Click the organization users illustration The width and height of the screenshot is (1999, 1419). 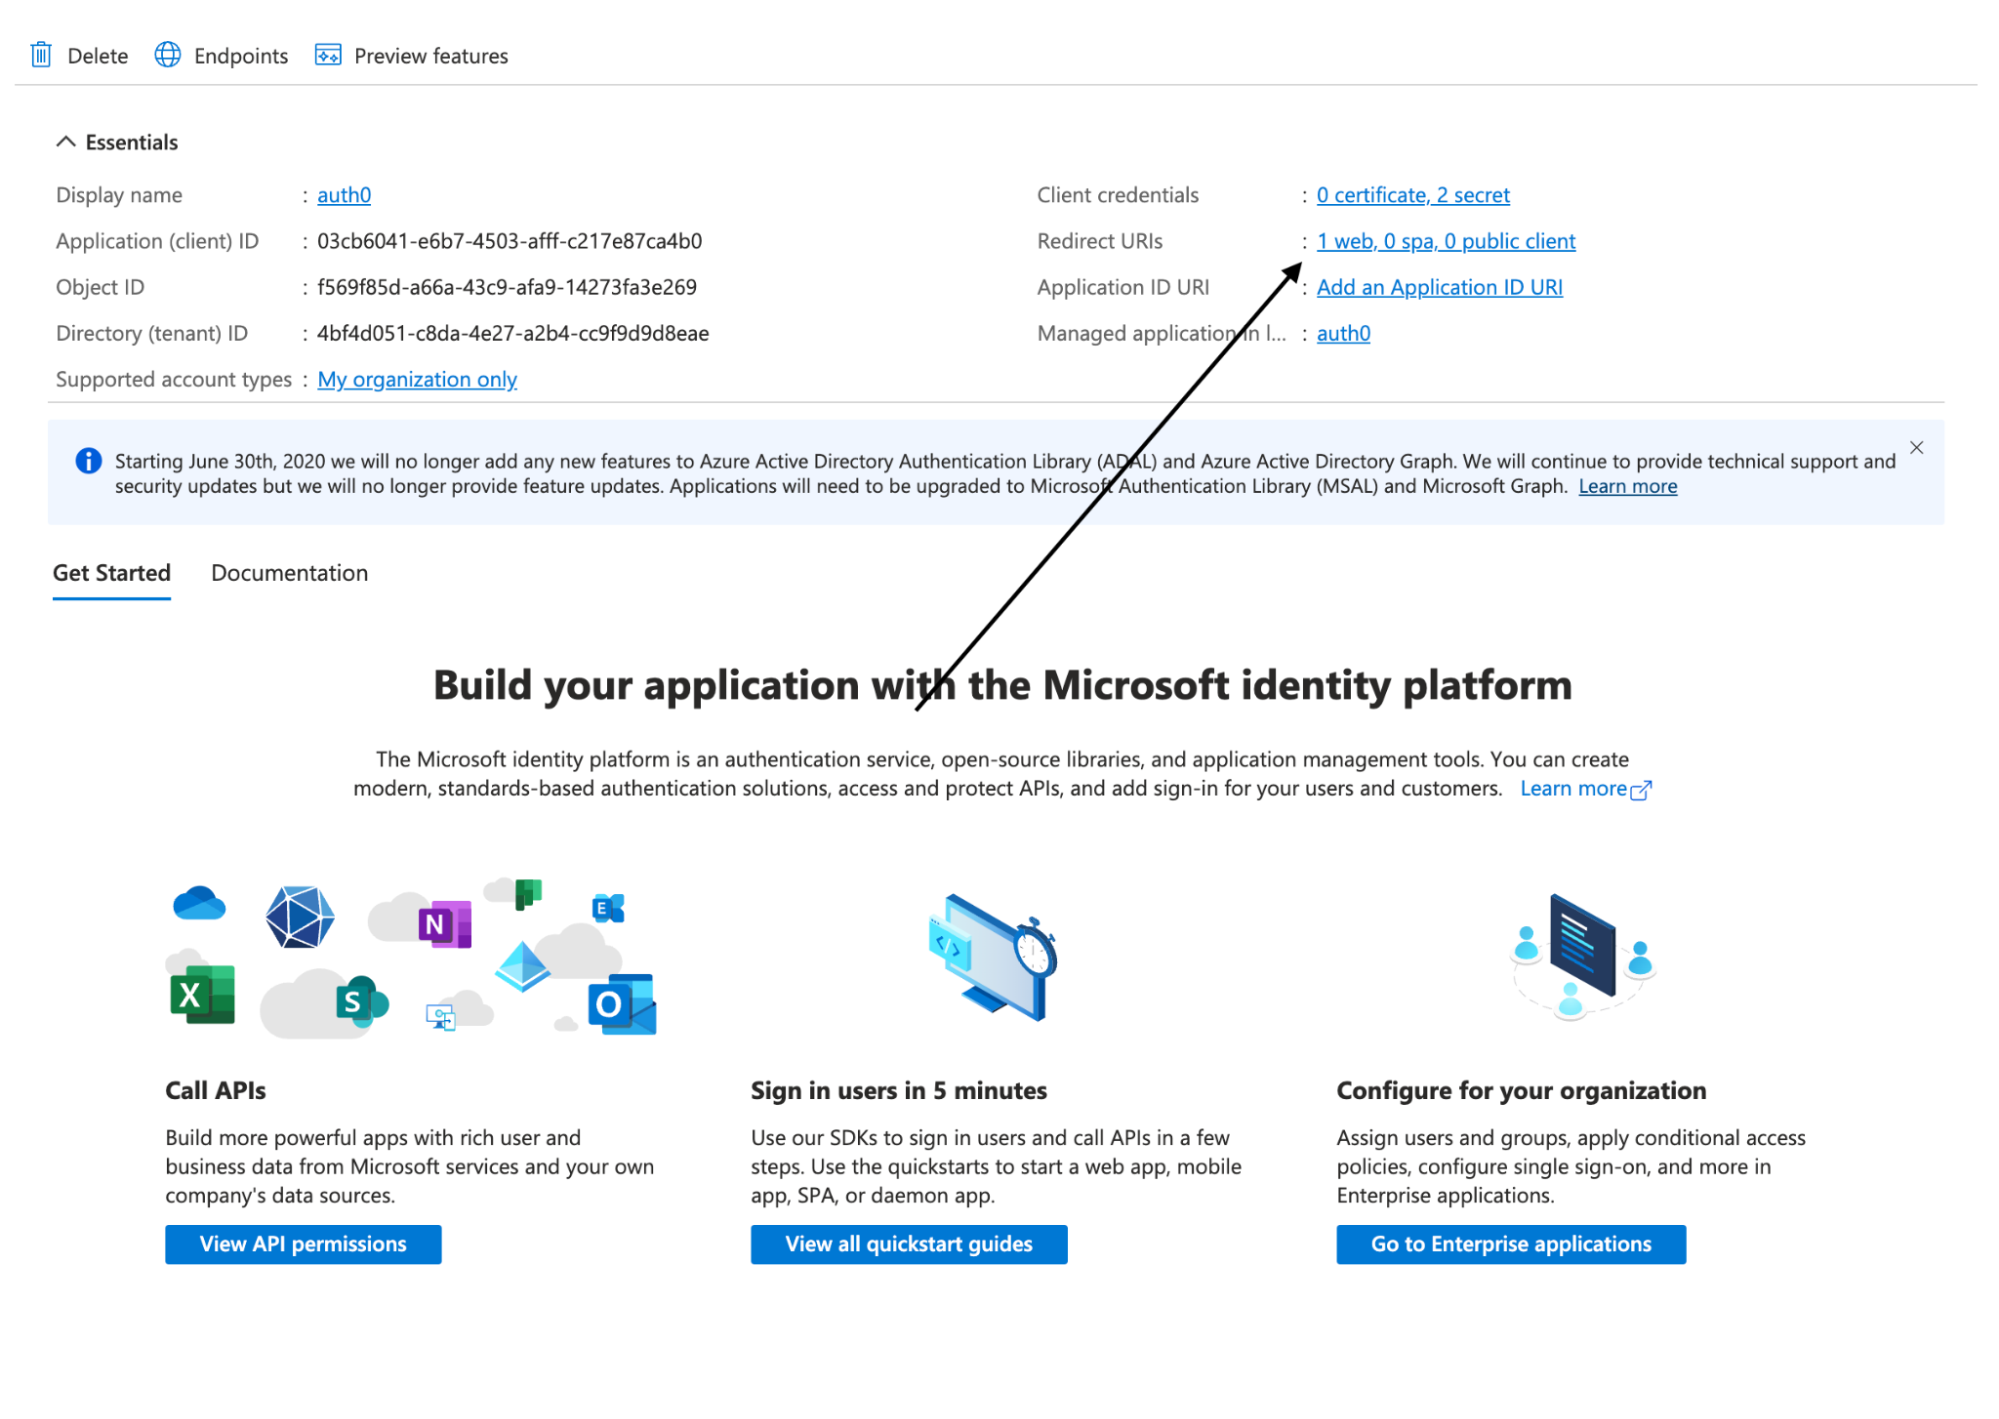1583,955
